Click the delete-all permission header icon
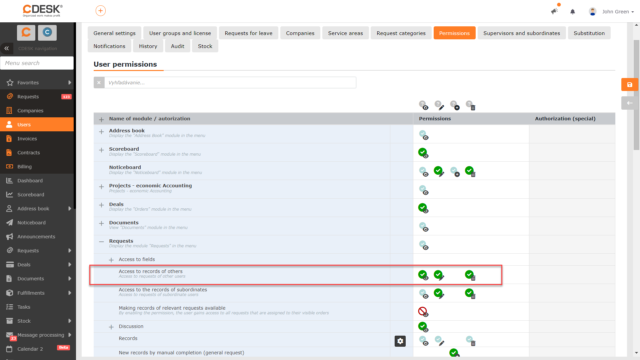The width and height of the screenshot is (640, 360). [470, 105]
